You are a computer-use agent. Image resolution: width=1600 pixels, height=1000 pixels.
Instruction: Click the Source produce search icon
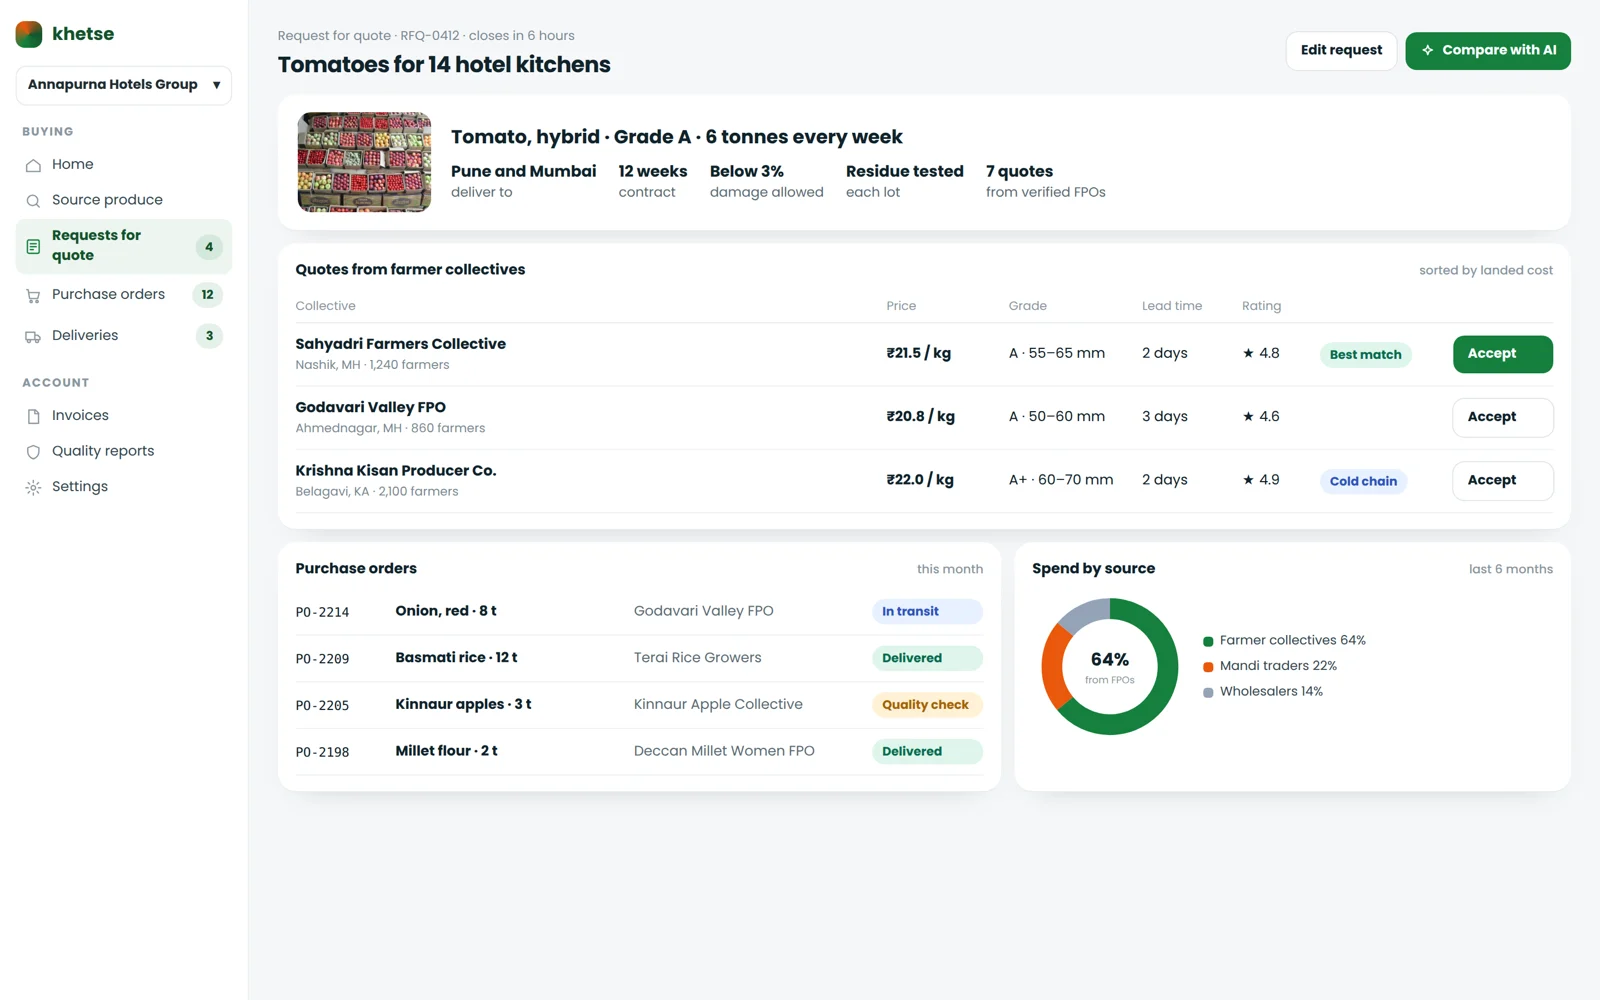(x=33, y=201)
